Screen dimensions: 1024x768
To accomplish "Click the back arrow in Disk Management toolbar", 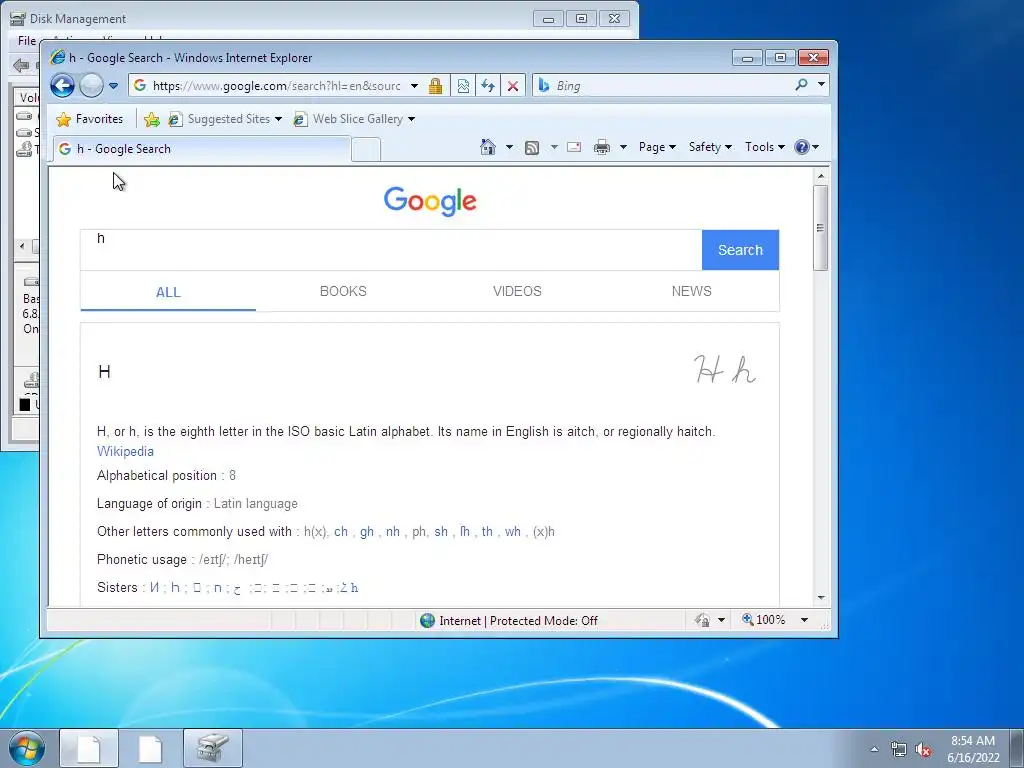I will coord(21,65).
